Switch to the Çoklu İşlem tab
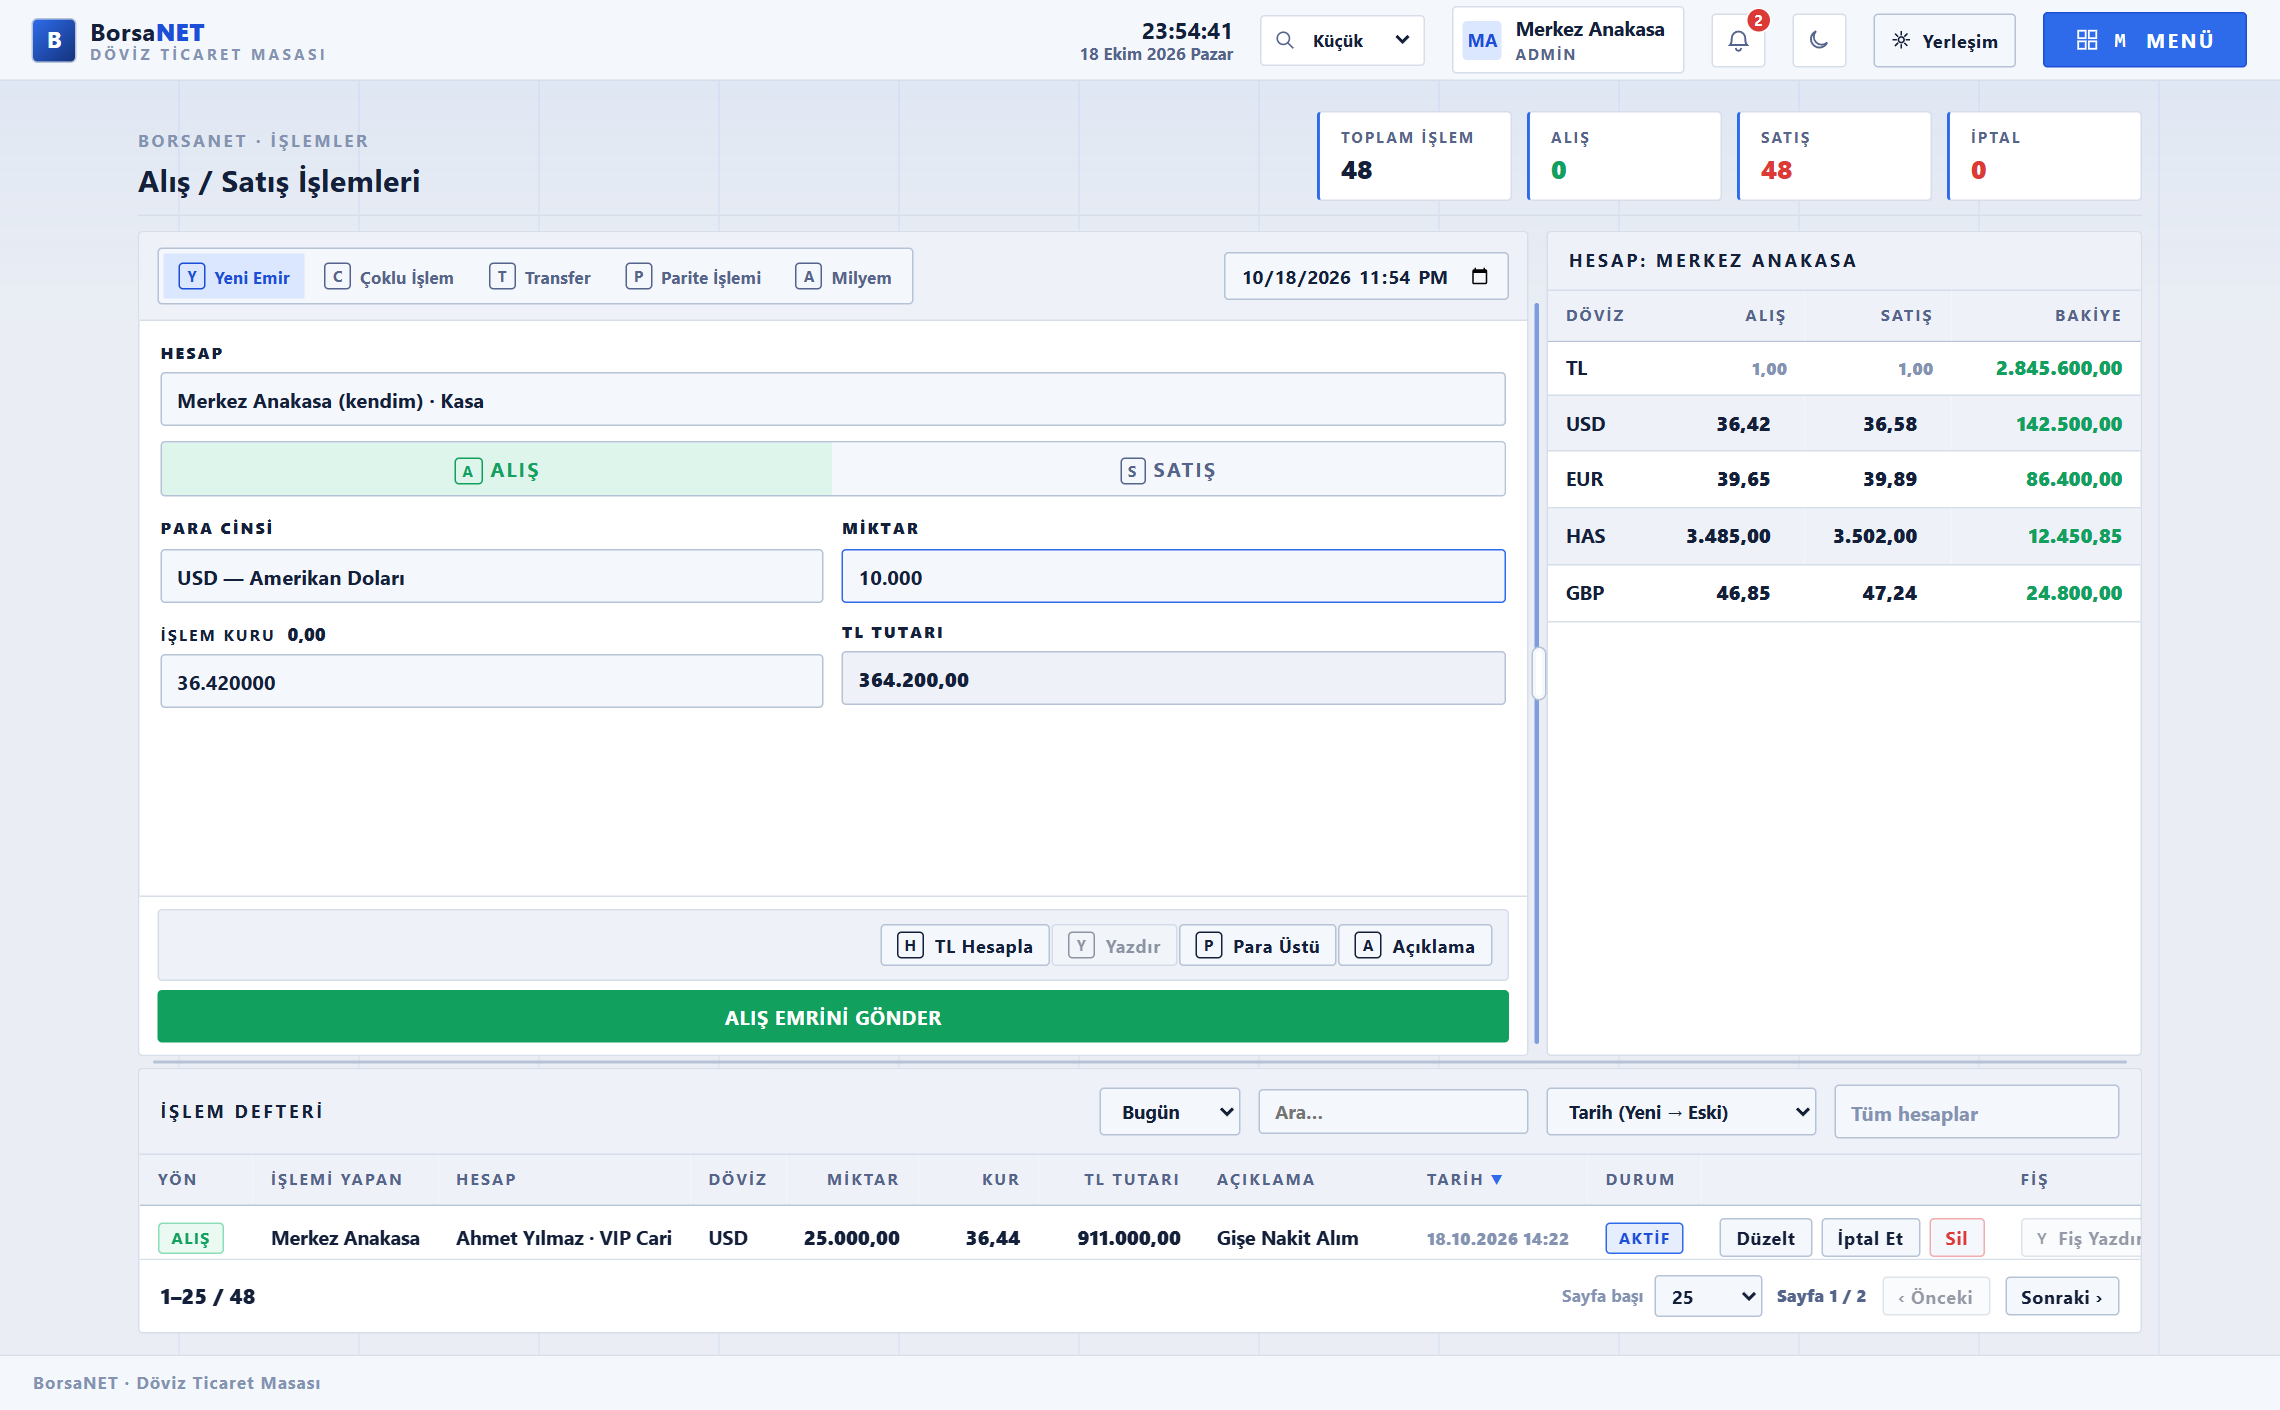Image resolution: width=2280 pixels, height=1410 pixels. click(x=389, y=277)
